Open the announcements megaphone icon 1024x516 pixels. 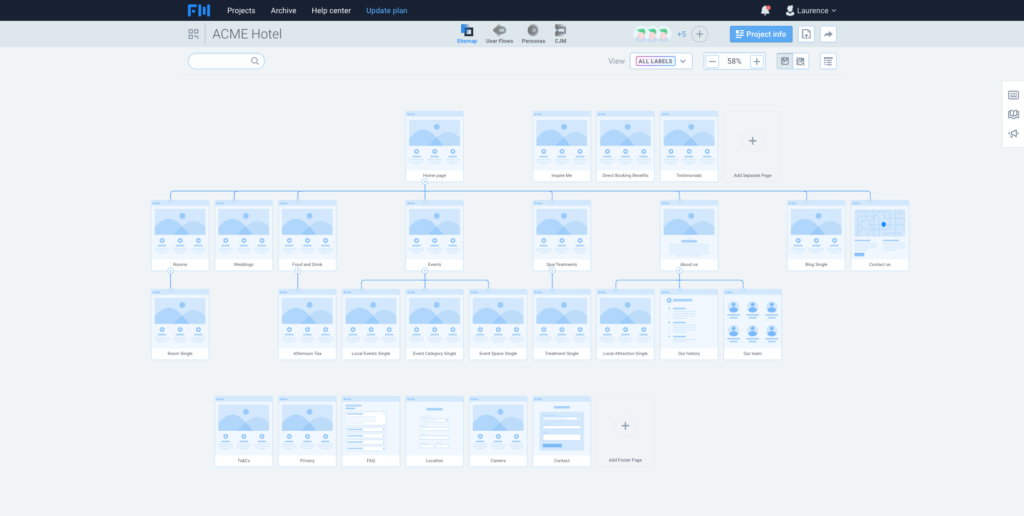1013,133
